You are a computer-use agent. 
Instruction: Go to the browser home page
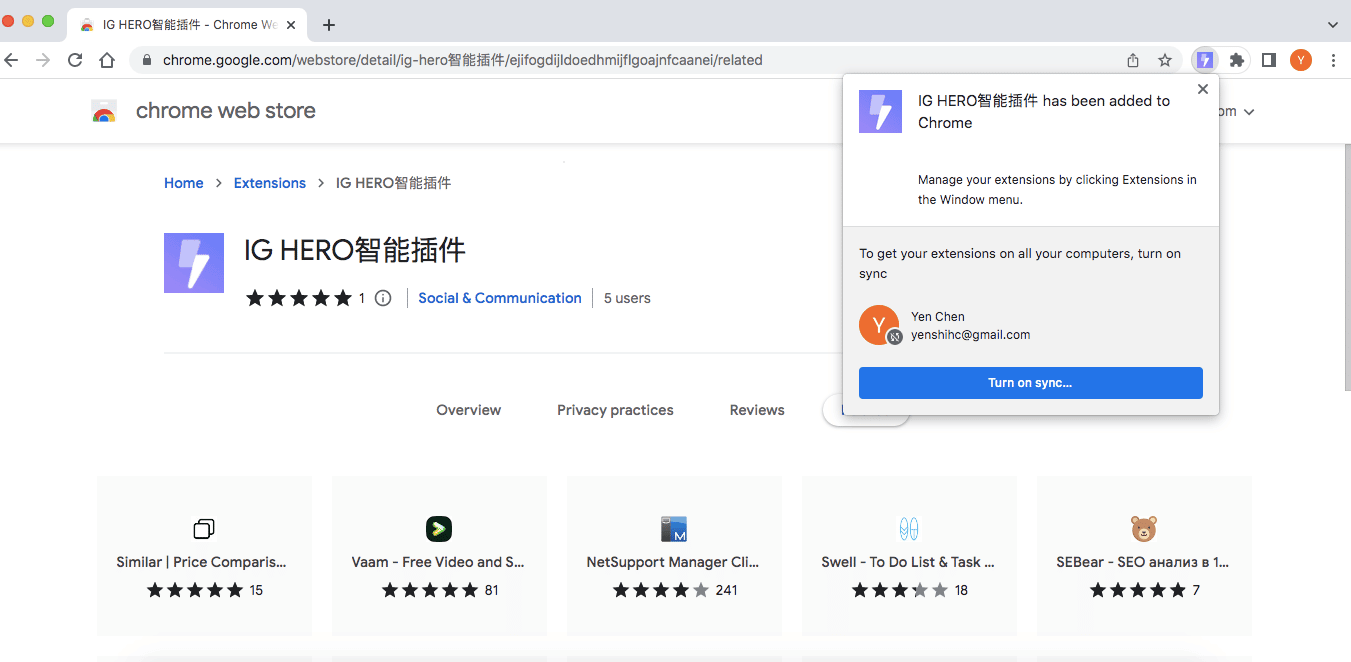point(107,60)
